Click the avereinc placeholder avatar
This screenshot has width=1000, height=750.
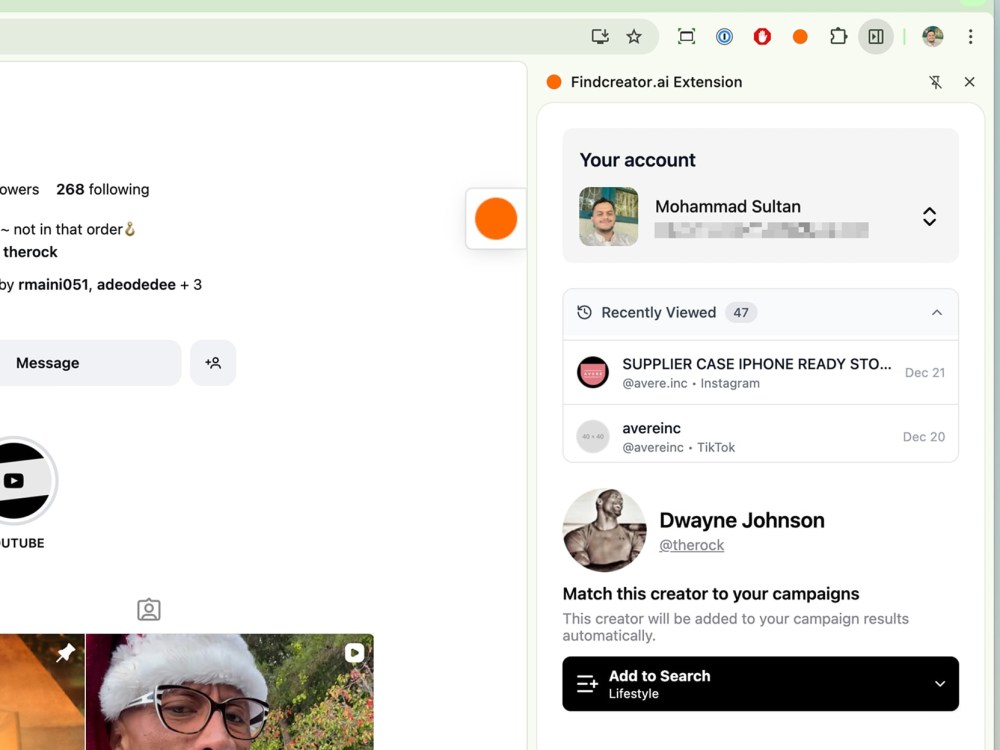coord(592,436)
